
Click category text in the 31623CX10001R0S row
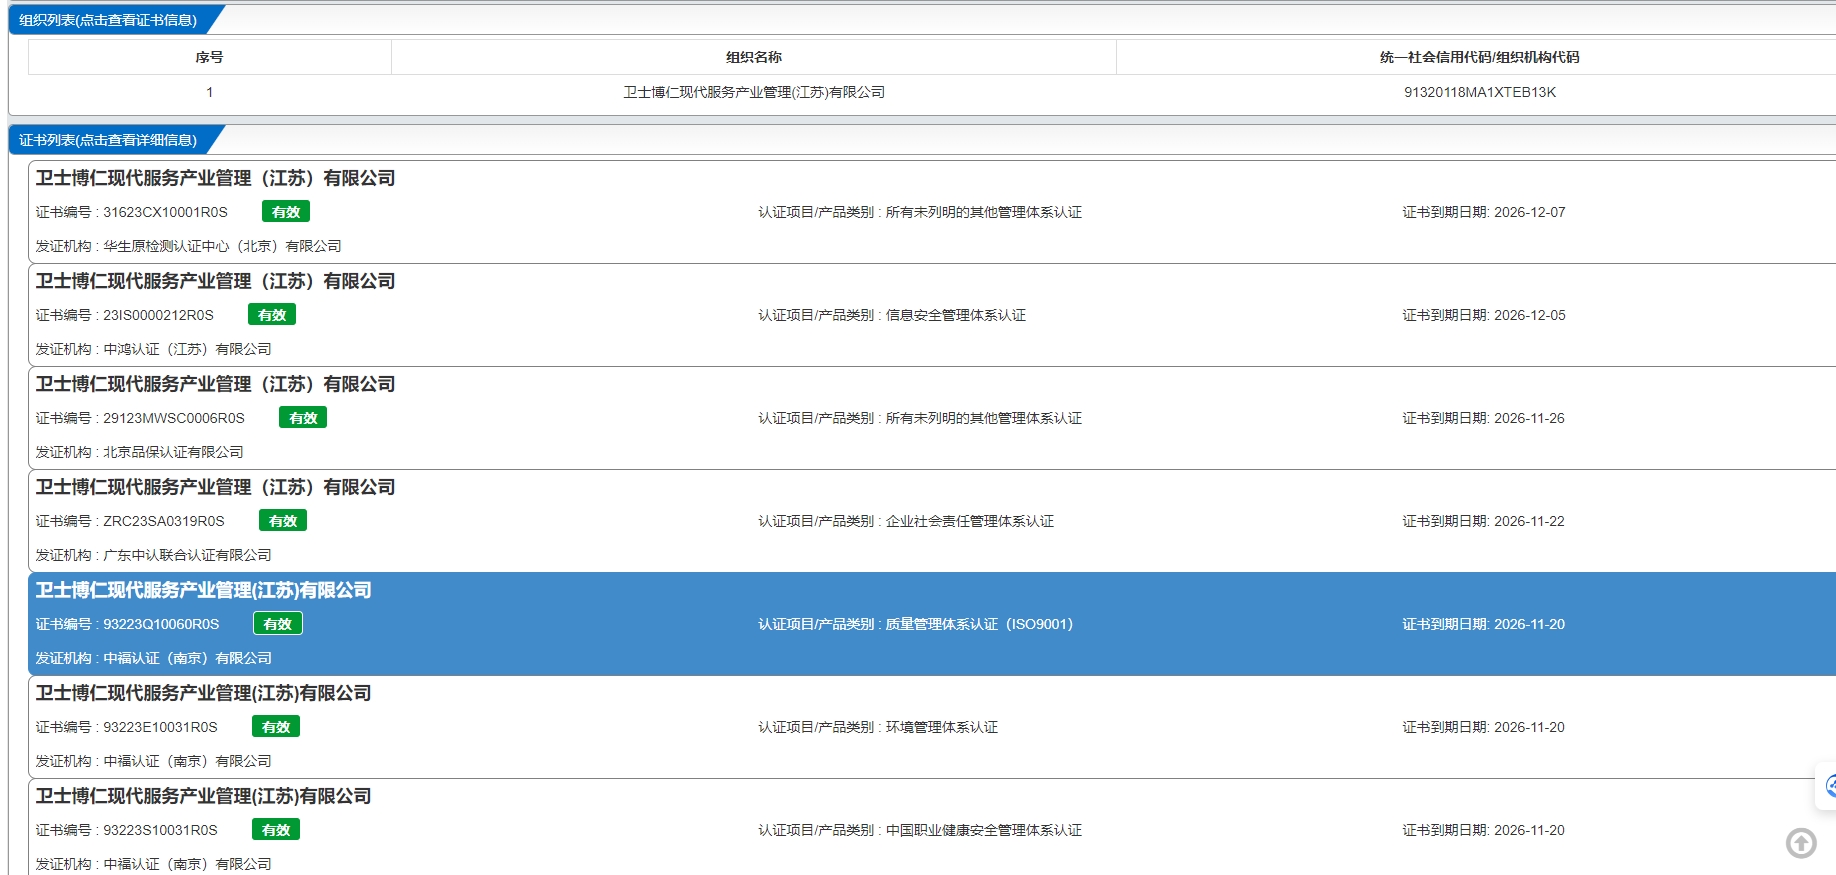click(984, 212)
